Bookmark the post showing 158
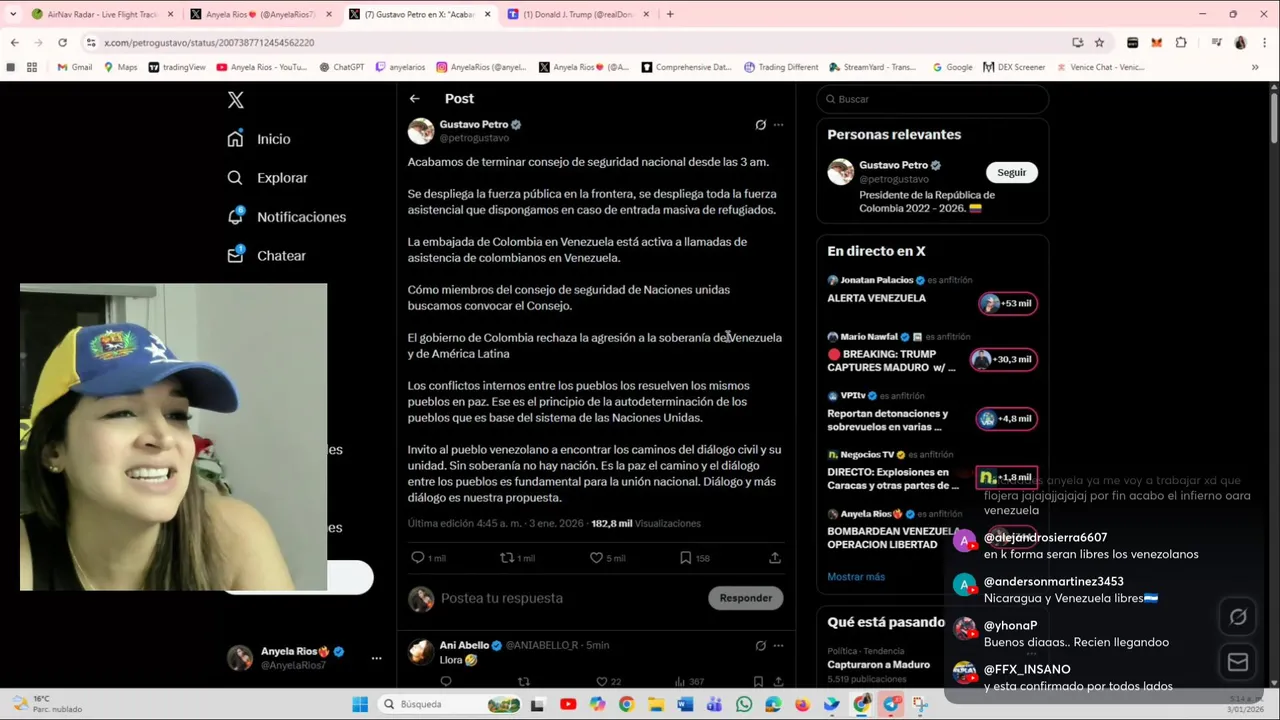 694,558
